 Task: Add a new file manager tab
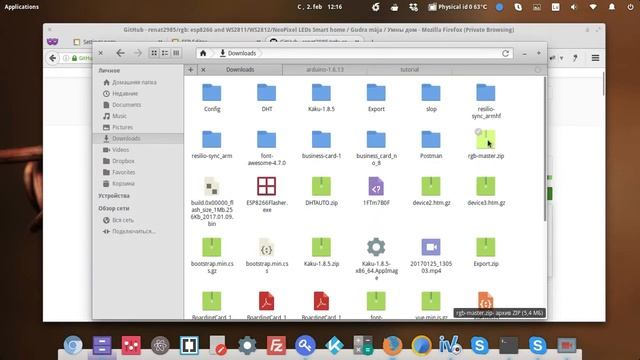point(191,70)
